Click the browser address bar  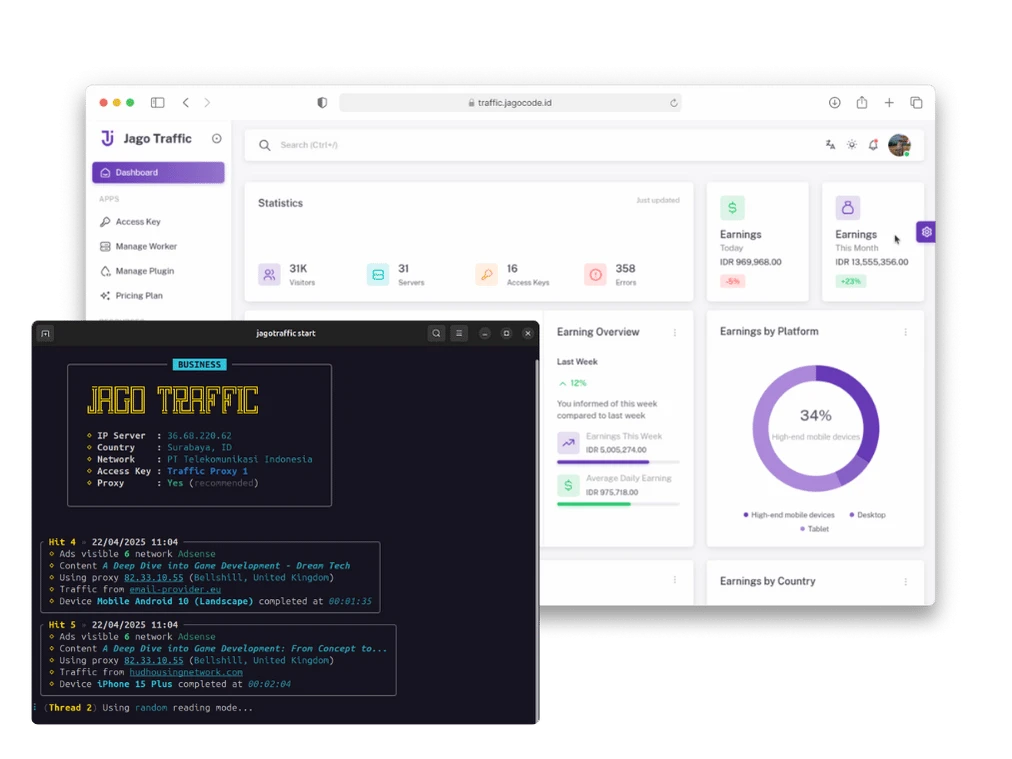509,102
